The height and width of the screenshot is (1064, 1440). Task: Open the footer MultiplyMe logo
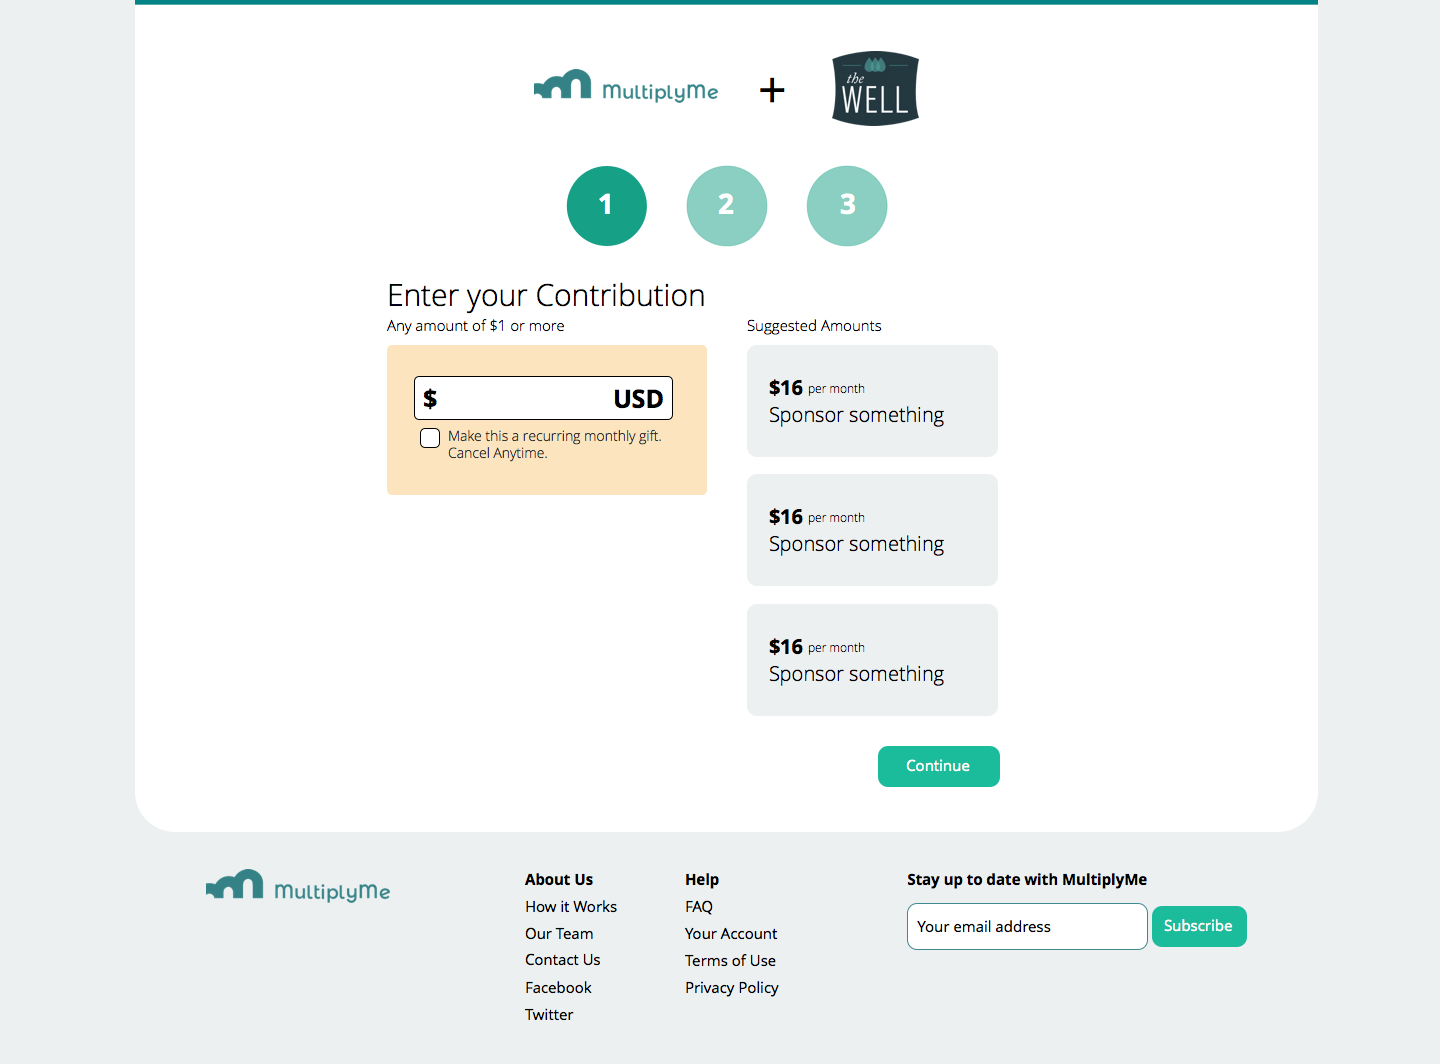(x=298, y=887)
